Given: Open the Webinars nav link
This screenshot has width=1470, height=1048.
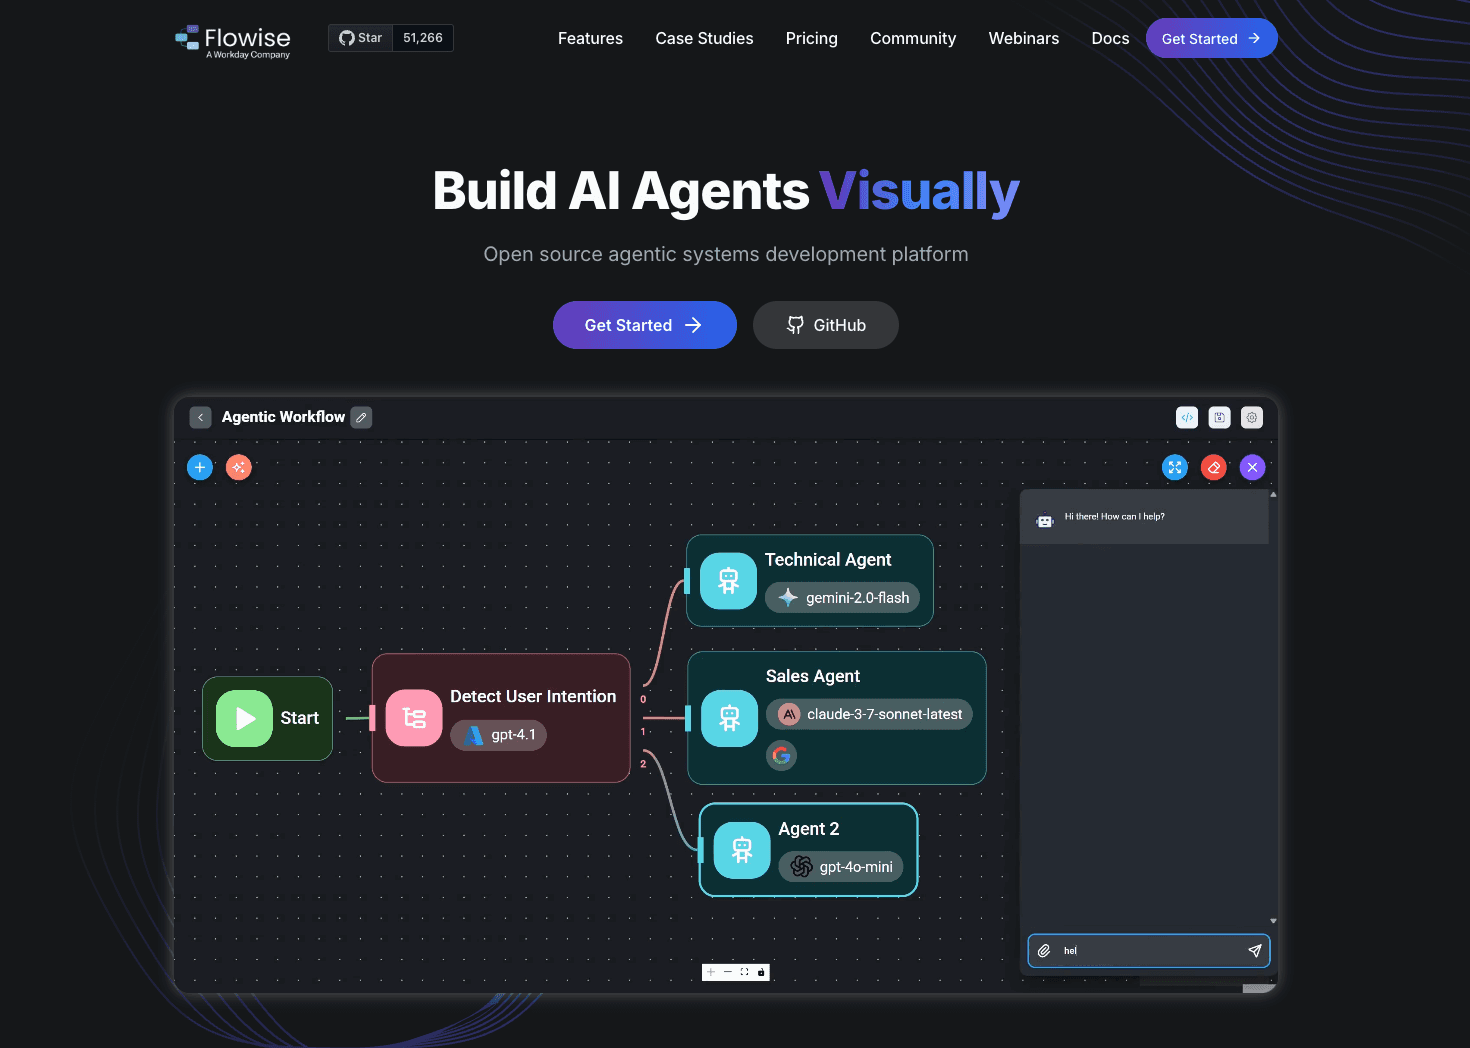Looking at the screenshot, I should click(x=1023, y=38).
